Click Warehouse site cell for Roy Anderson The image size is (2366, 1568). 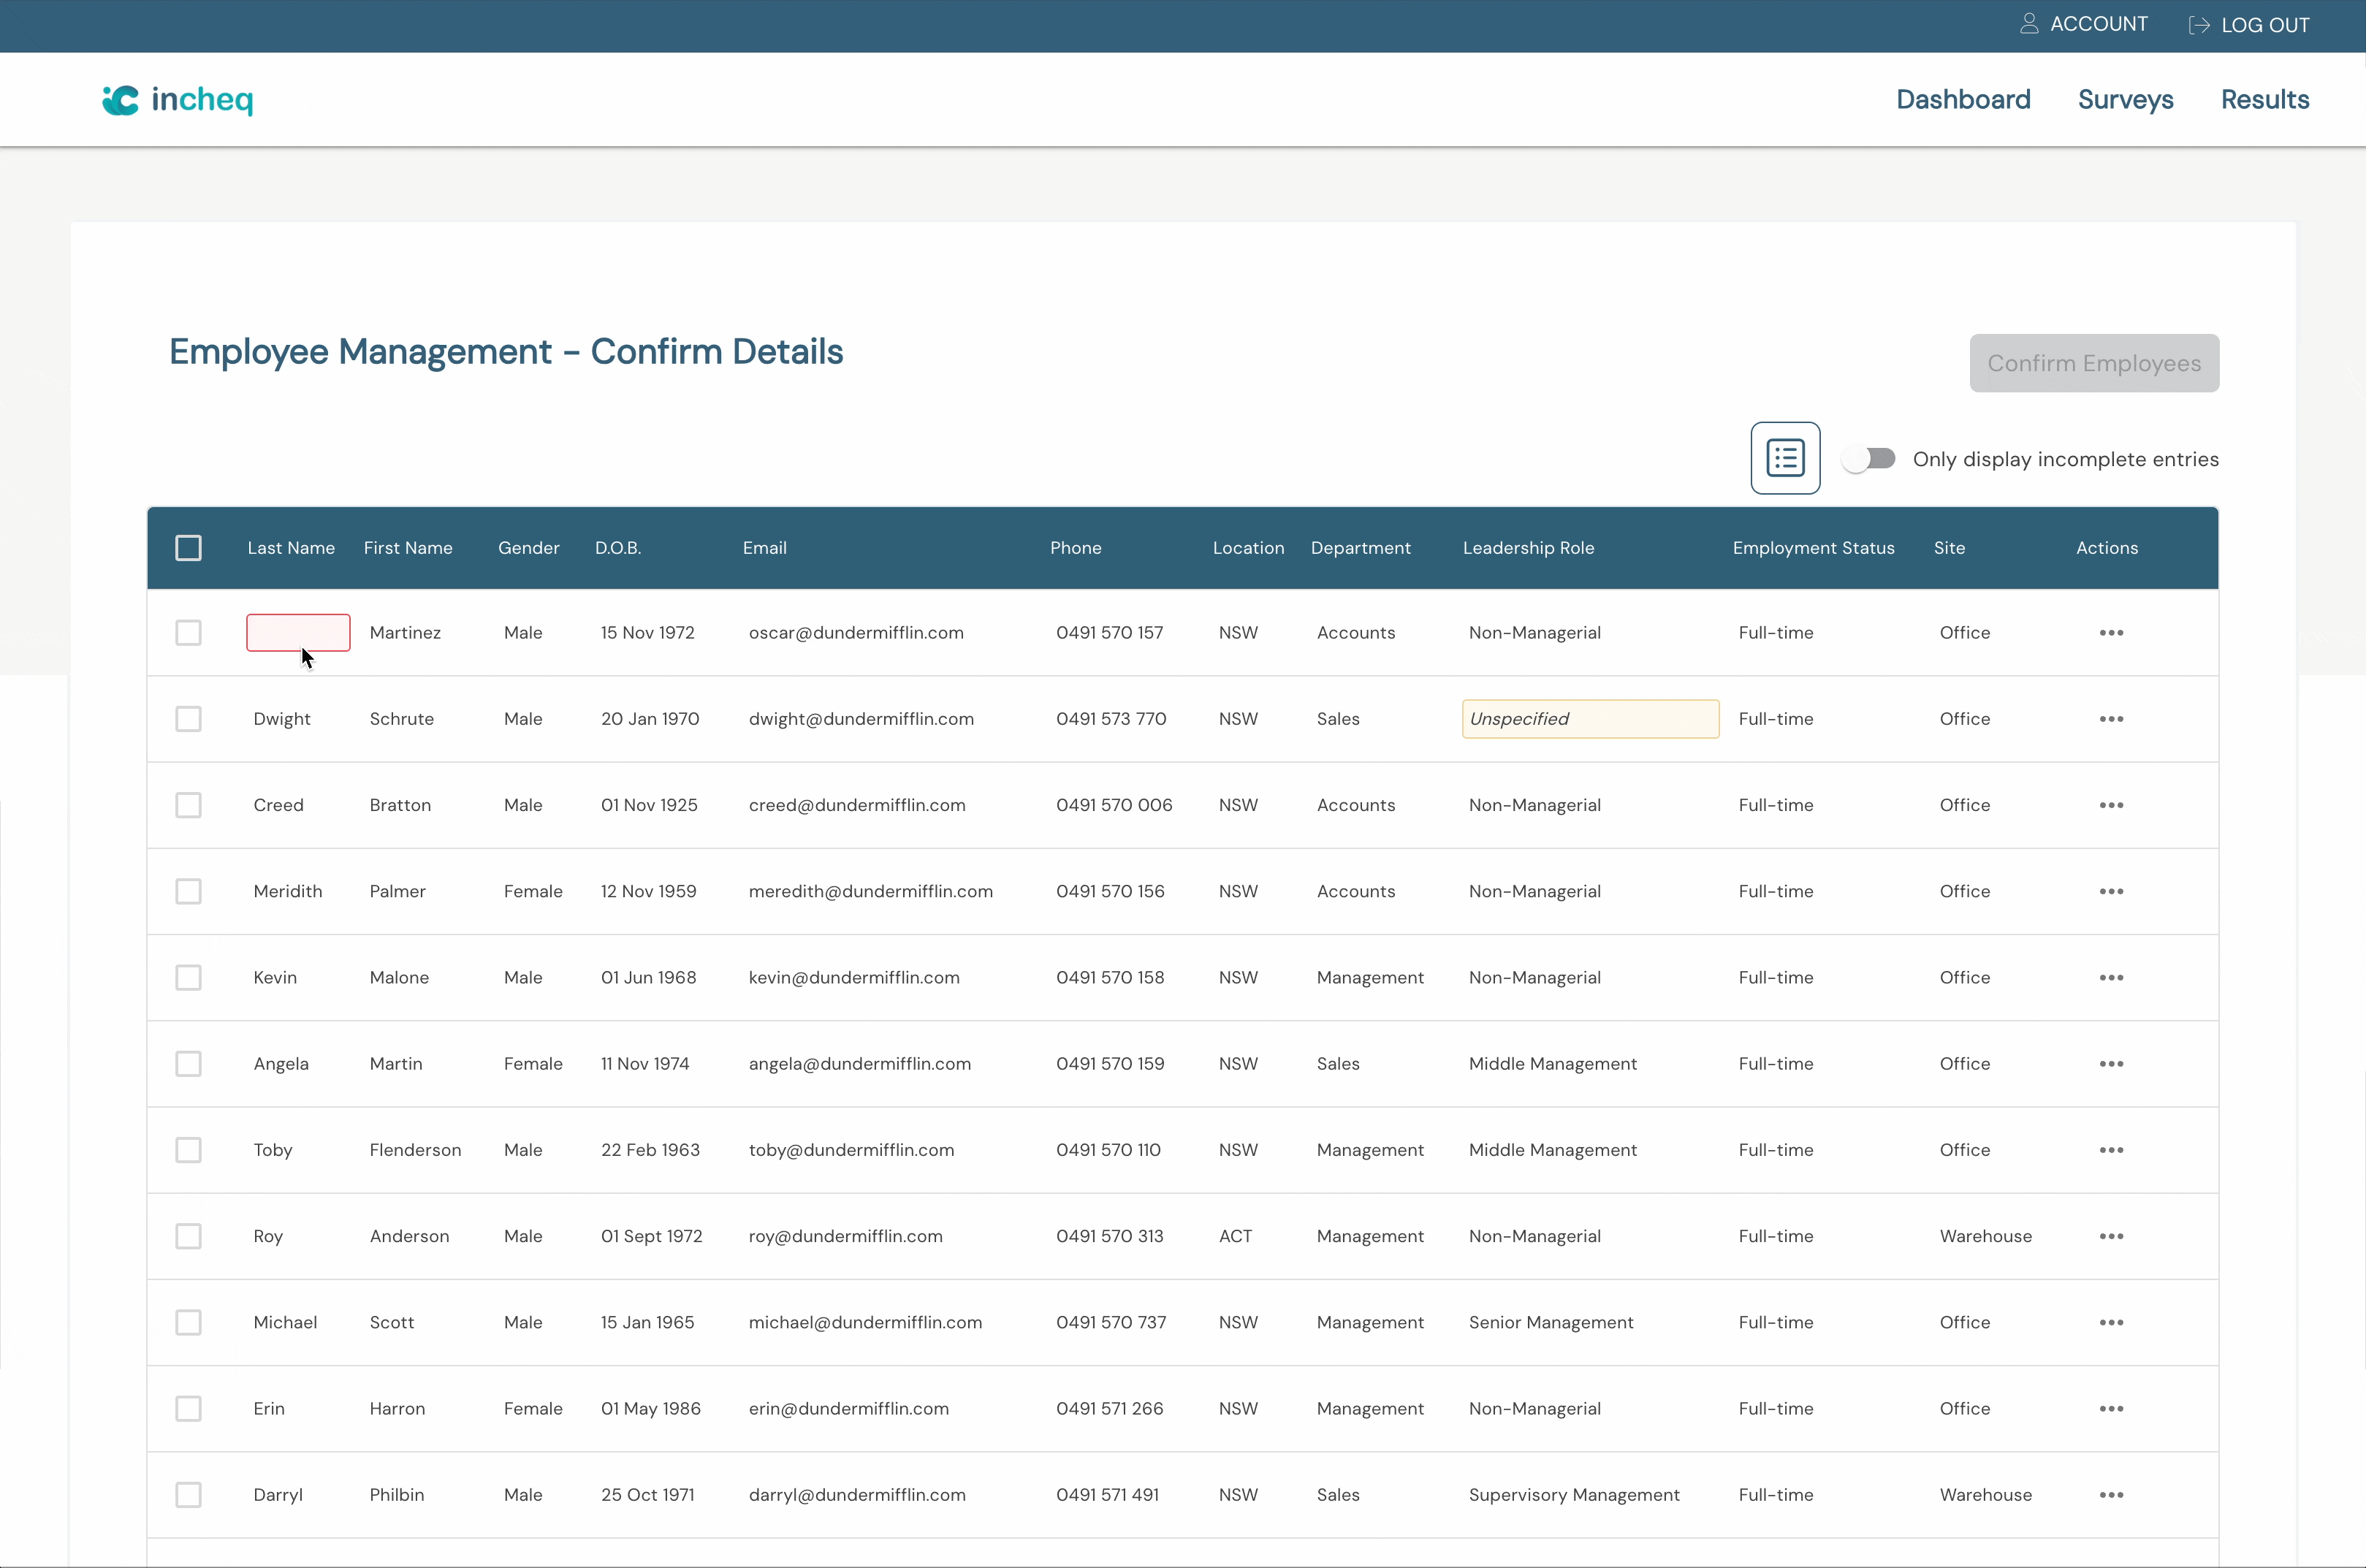pos(1985,1236)
